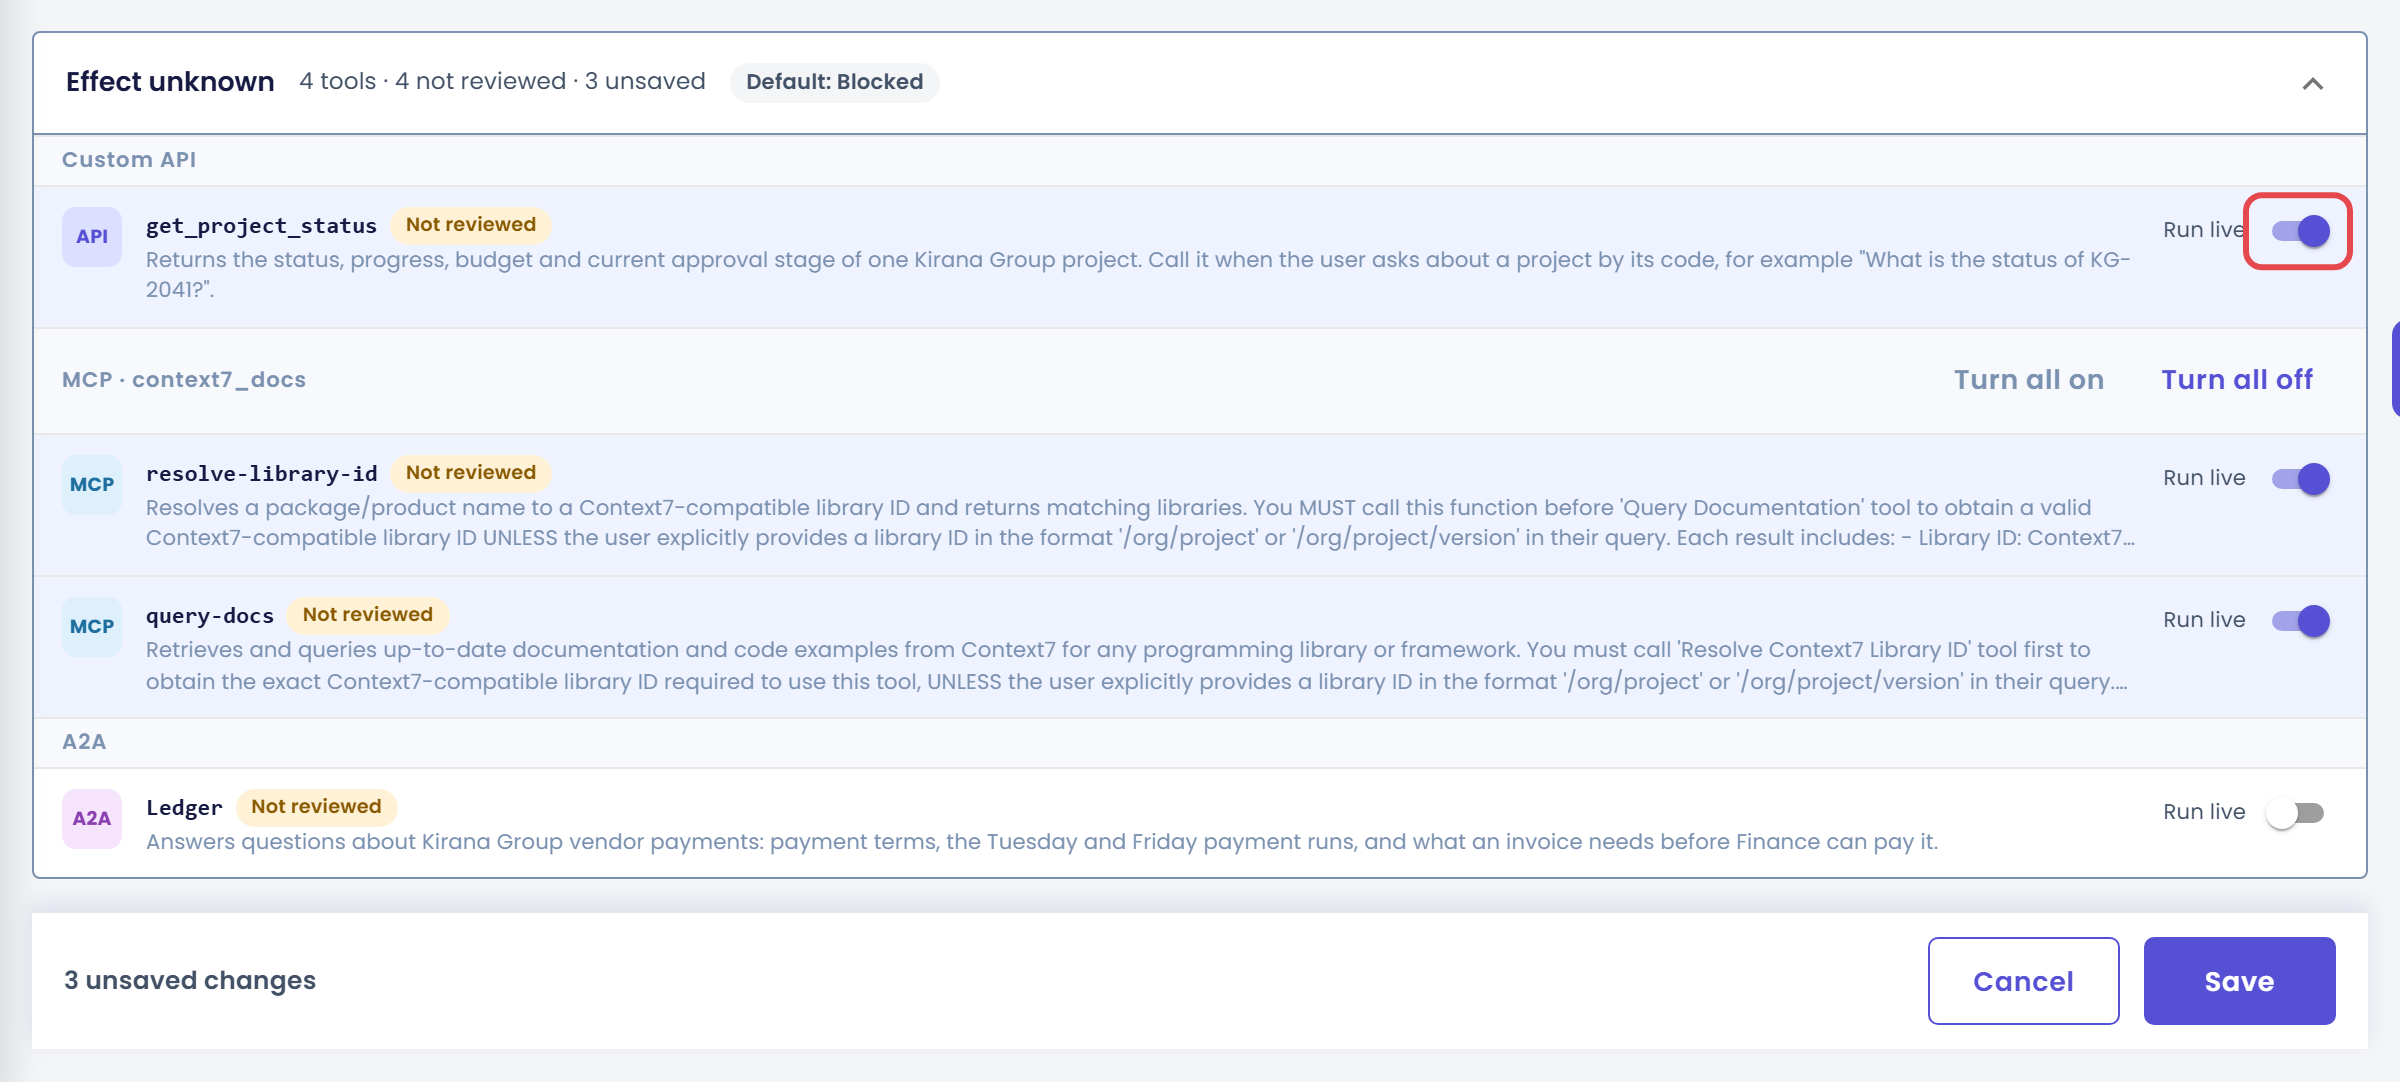Click the Not reviewed badge on resolve-library-id
2400x1082 pixels.
(x=471, y=473)
